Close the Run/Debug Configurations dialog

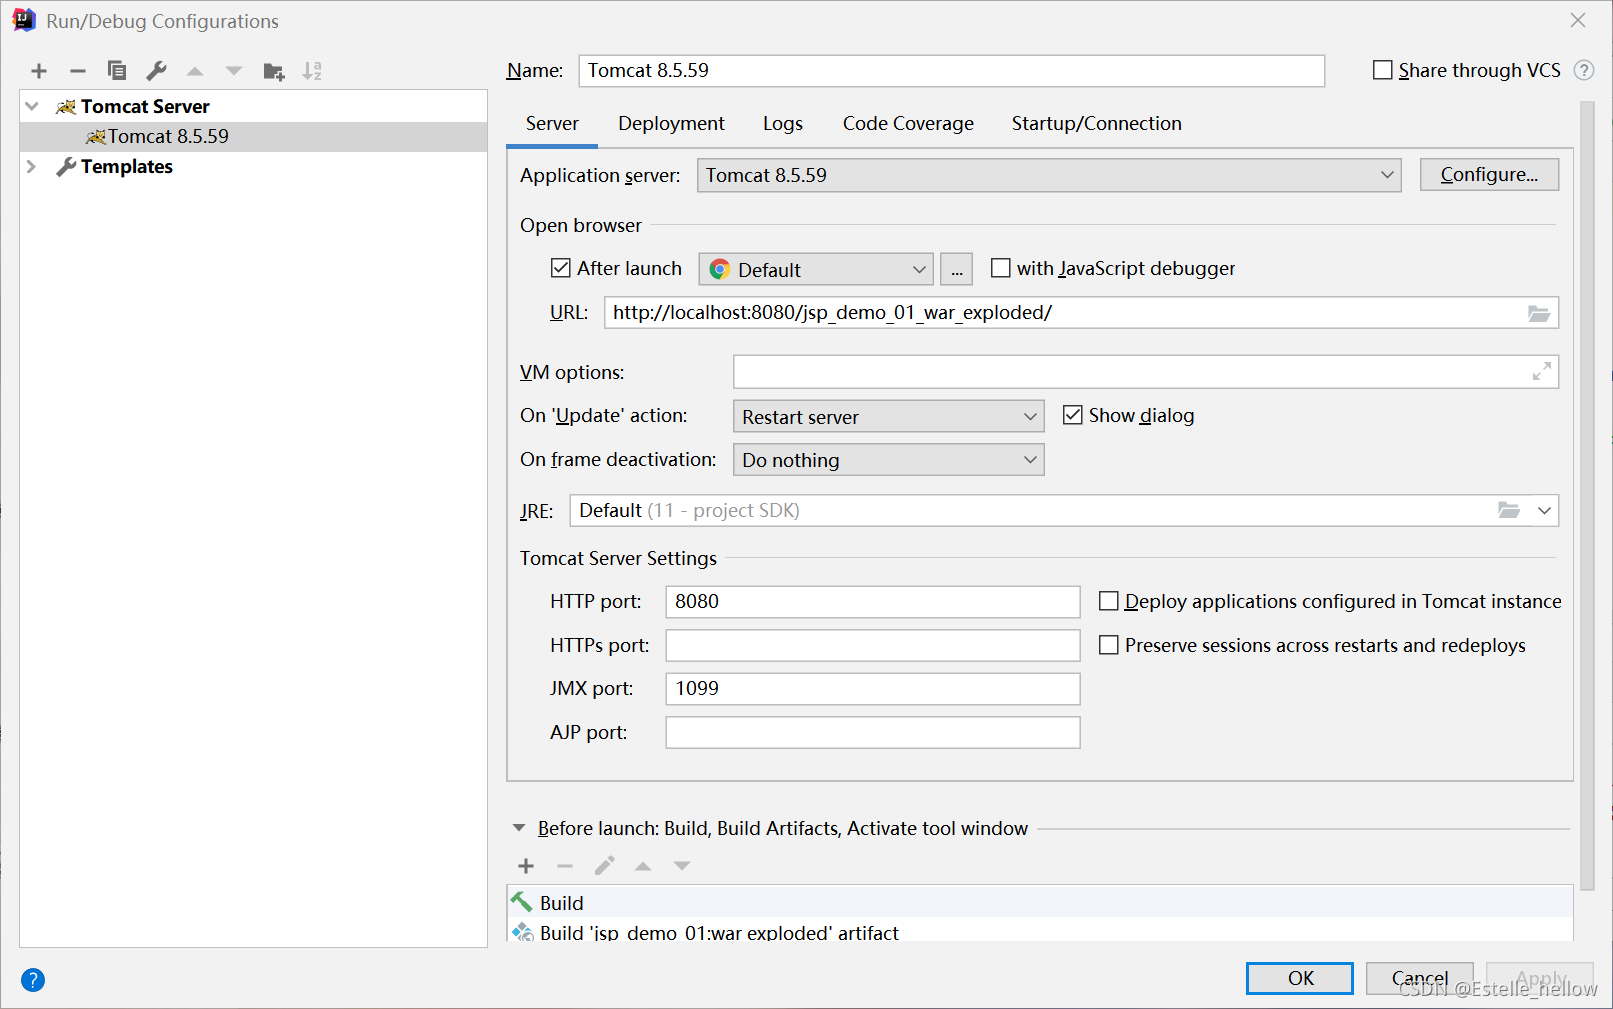tap(1578, 20)
